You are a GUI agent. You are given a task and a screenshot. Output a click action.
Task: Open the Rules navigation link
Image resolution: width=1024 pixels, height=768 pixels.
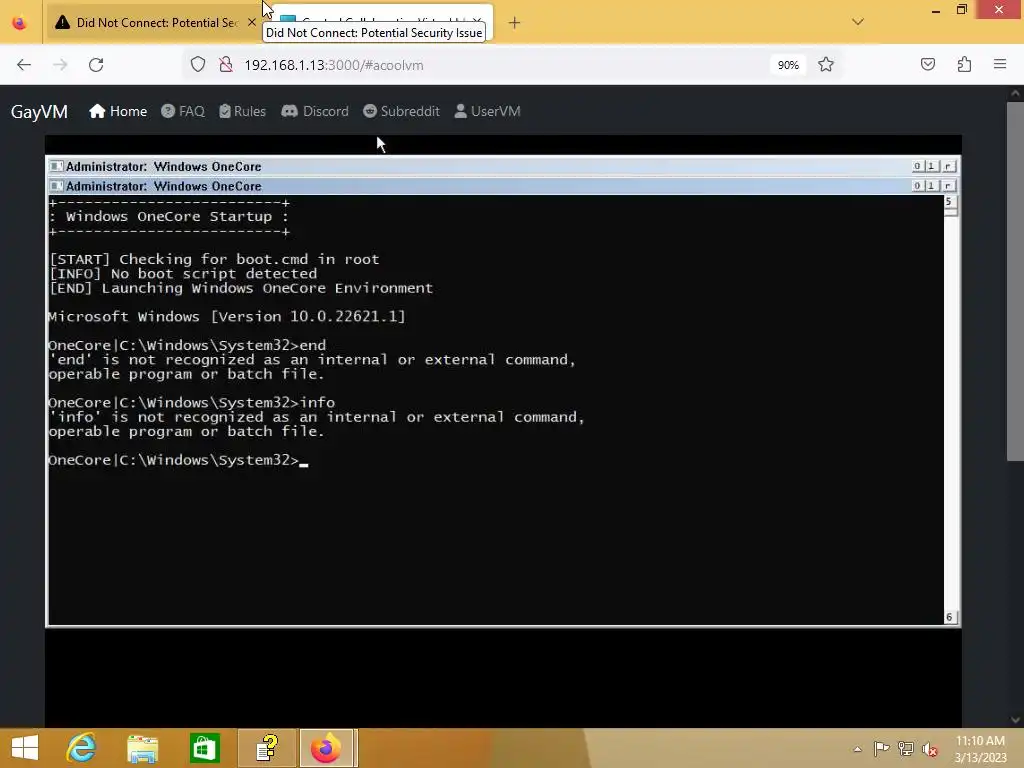click(x=242, y=111)
